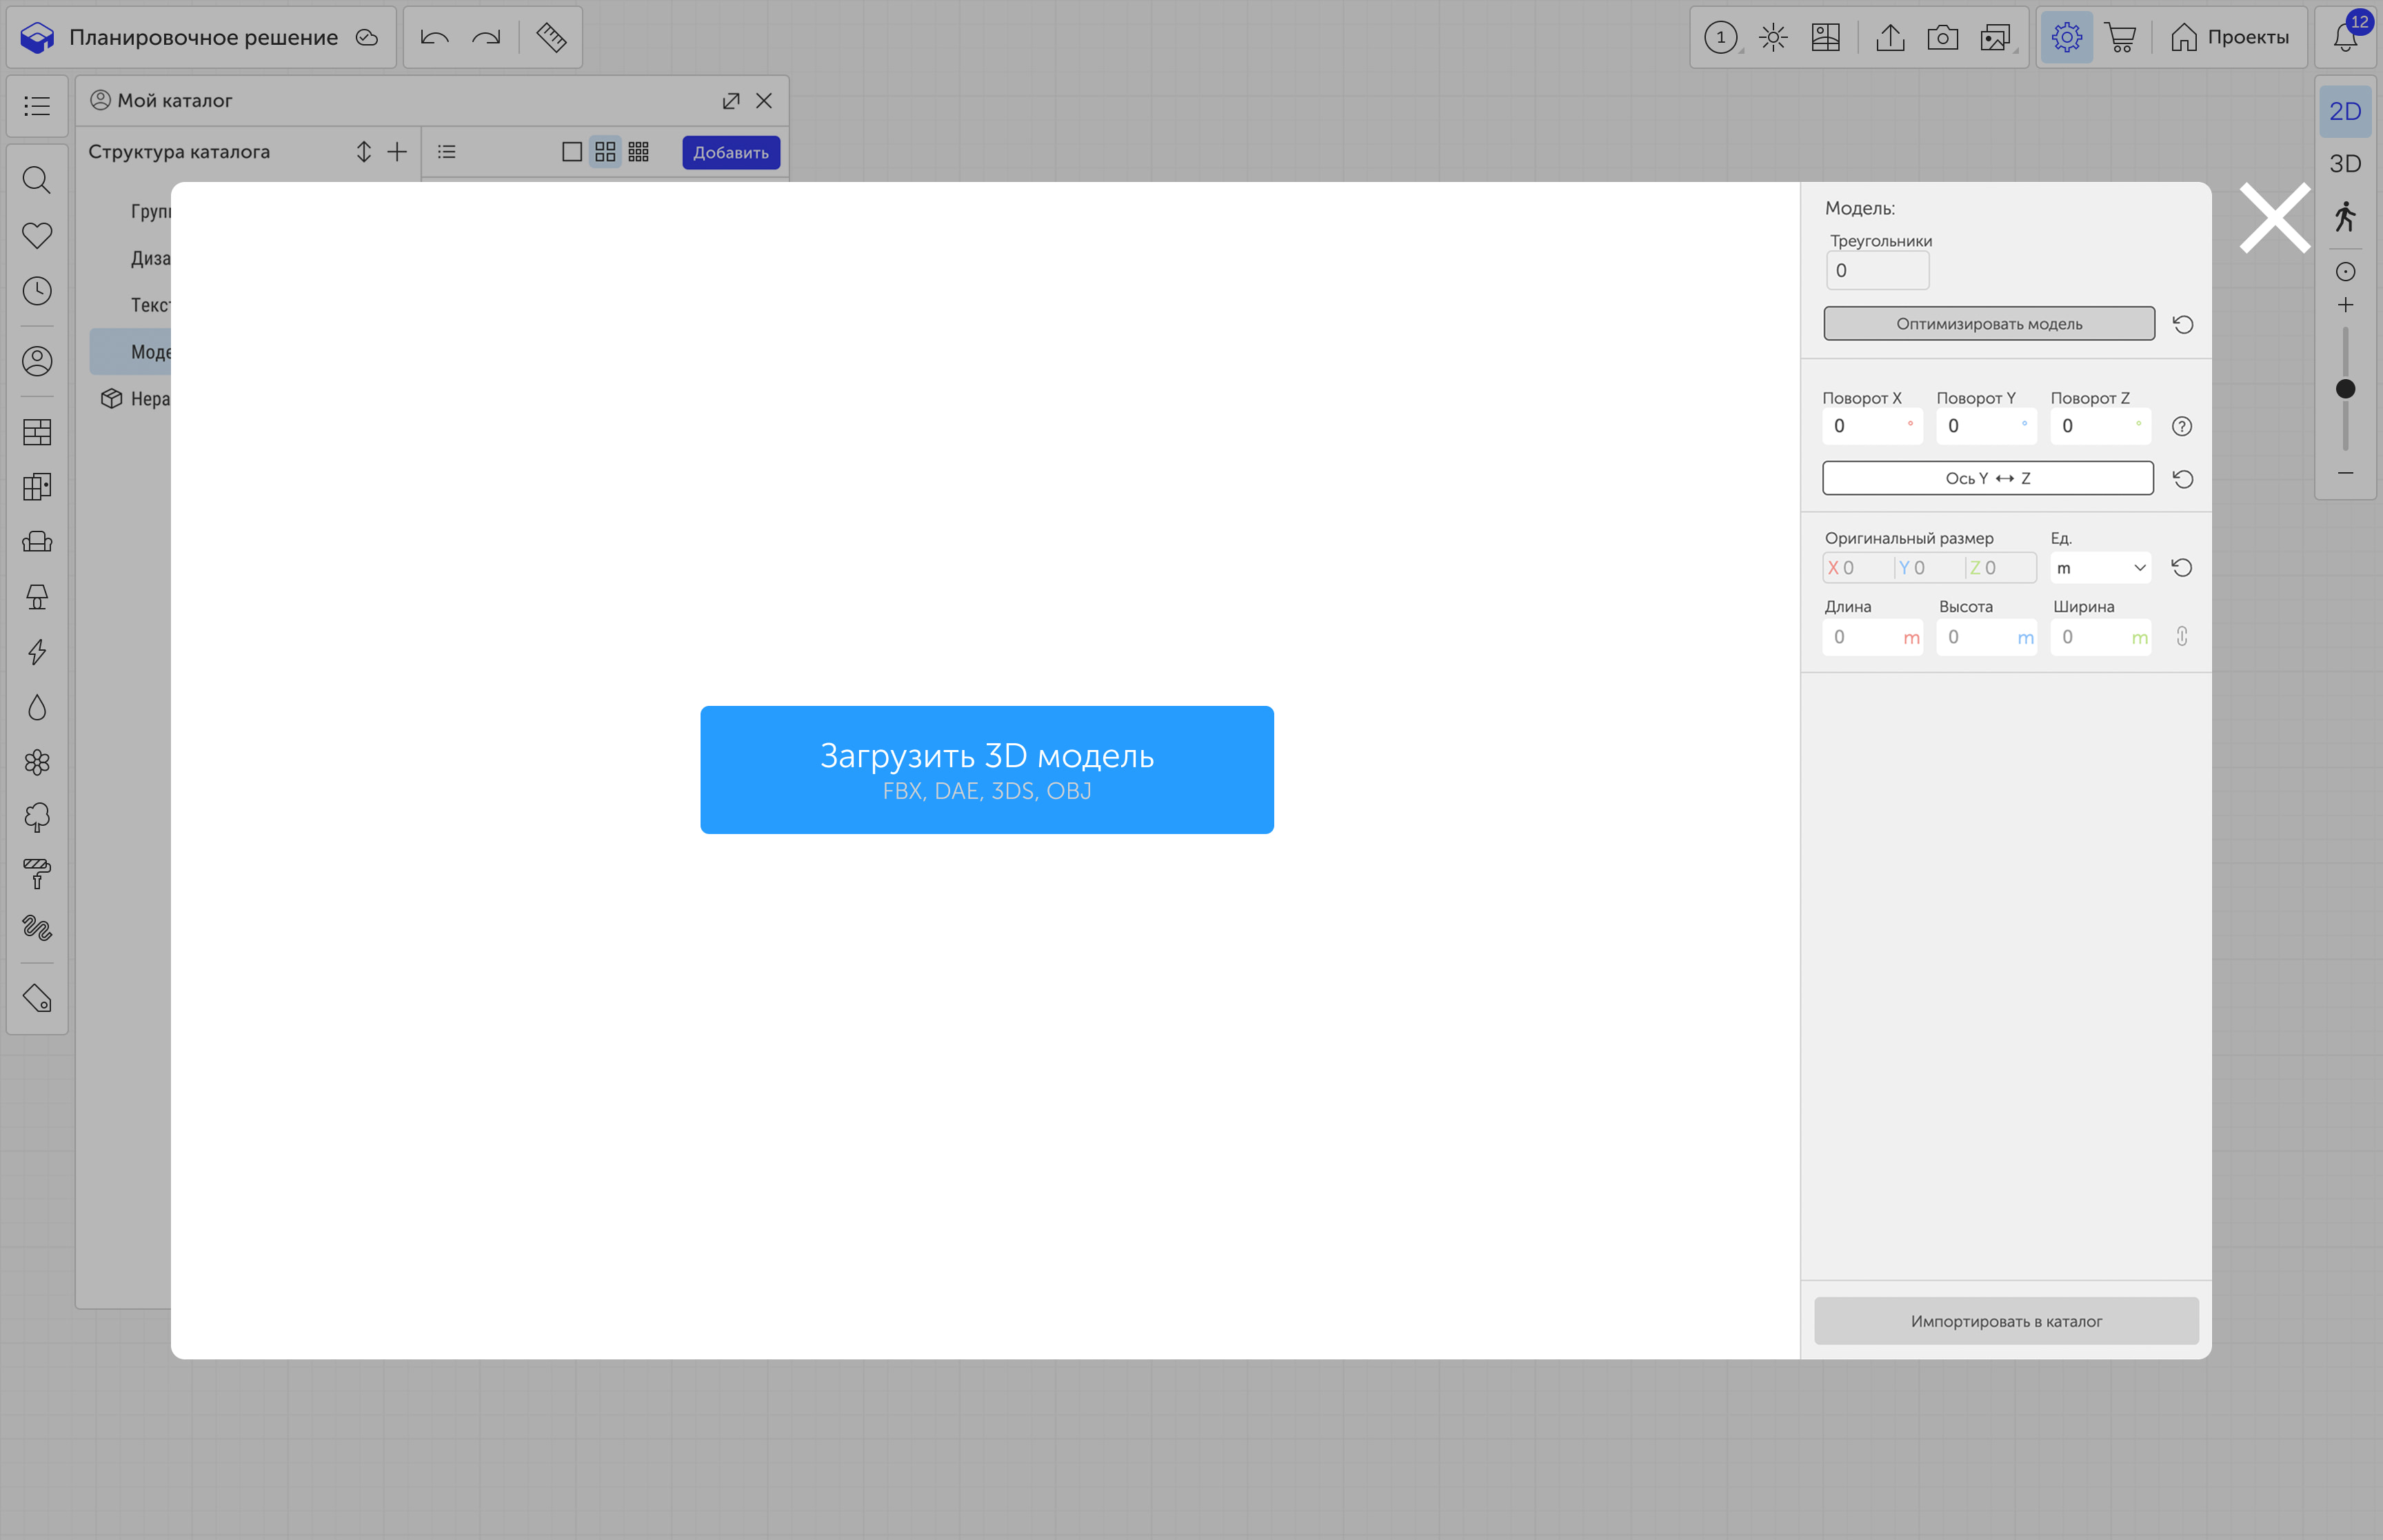The width and height of the screenshot is (2383, 1540).
Task: Click Загрузить 3D модель upload button
Action: tap(986, 770)
